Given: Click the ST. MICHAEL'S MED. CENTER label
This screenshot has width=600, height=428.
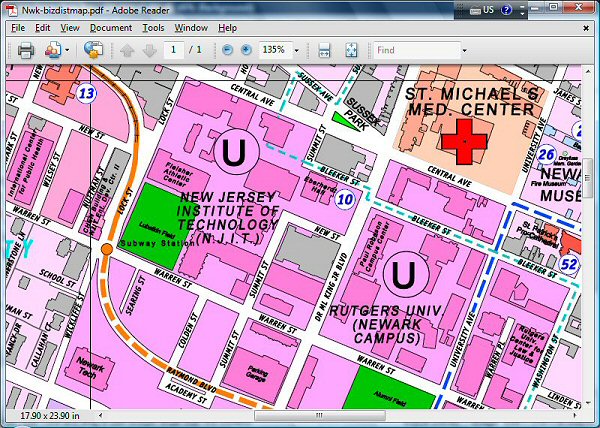Looking at the screenshot, I should point(472,101).
